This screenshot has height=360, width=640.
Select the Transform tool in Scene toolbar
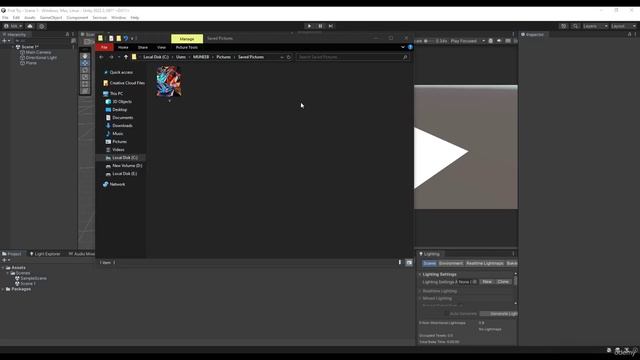(x=85, y=91)
